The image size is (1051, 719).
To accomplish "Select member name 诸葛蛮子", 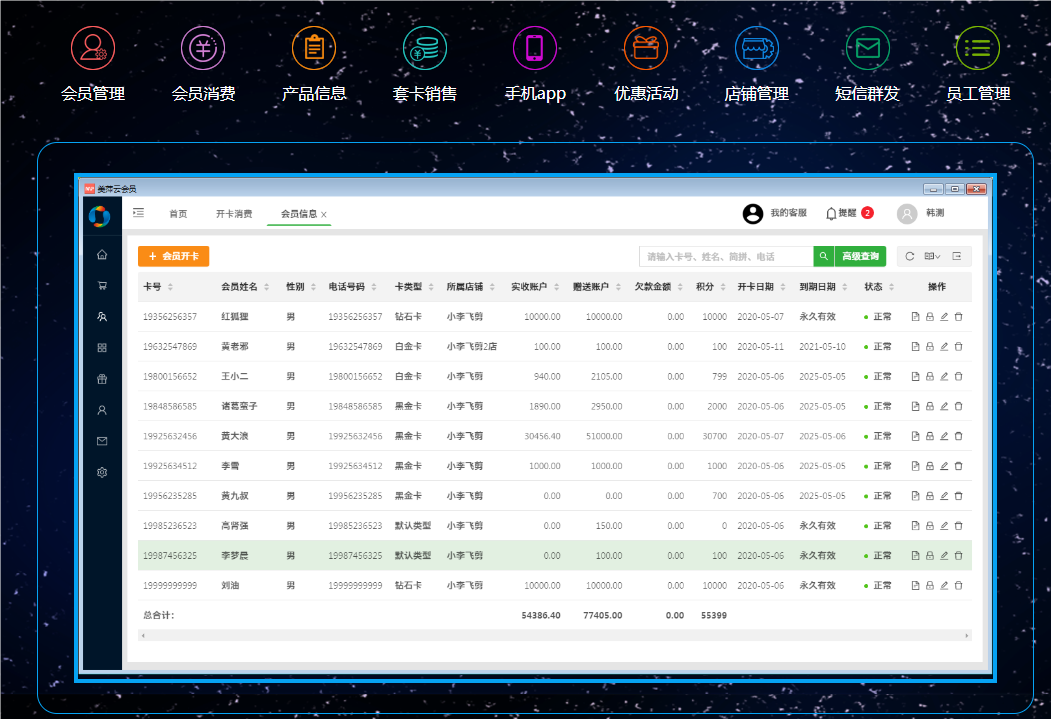I will coord(239,406).
